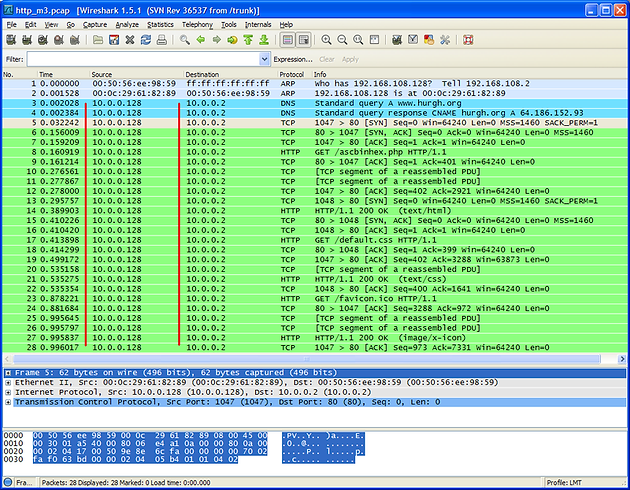Close the capture file via X icon
The width and height of the screenshot is (630, 490).
[x=130, y=40]
